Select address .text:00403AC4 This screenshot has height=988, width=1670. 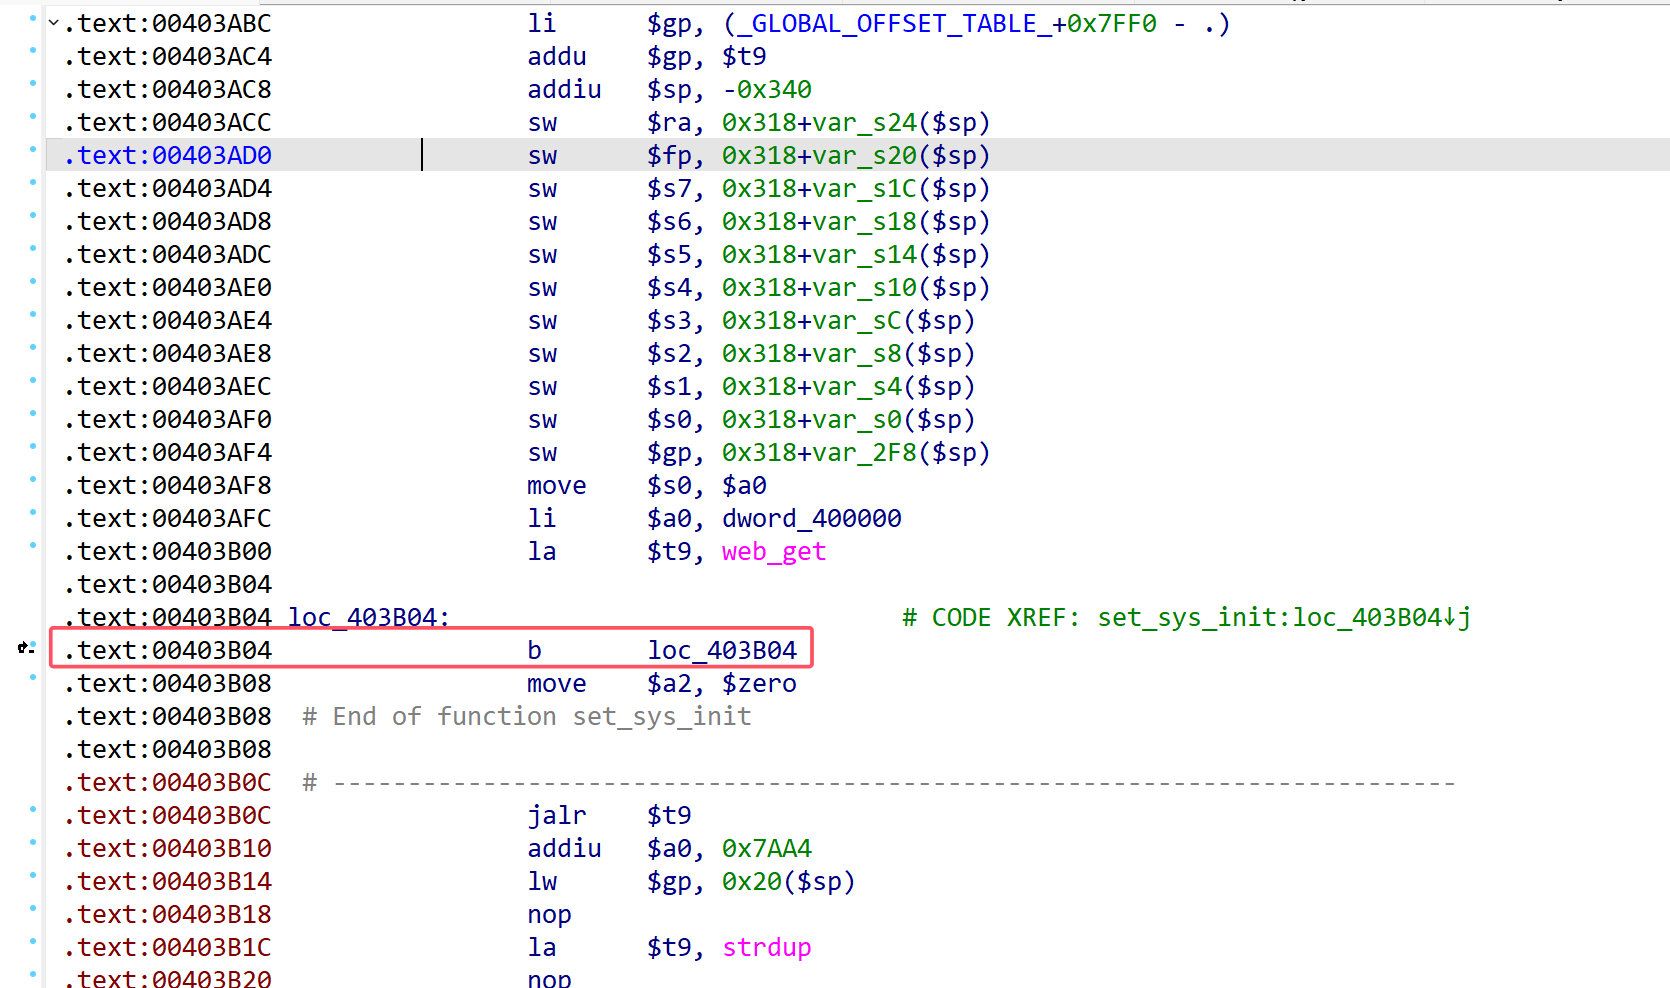(167, 56)
